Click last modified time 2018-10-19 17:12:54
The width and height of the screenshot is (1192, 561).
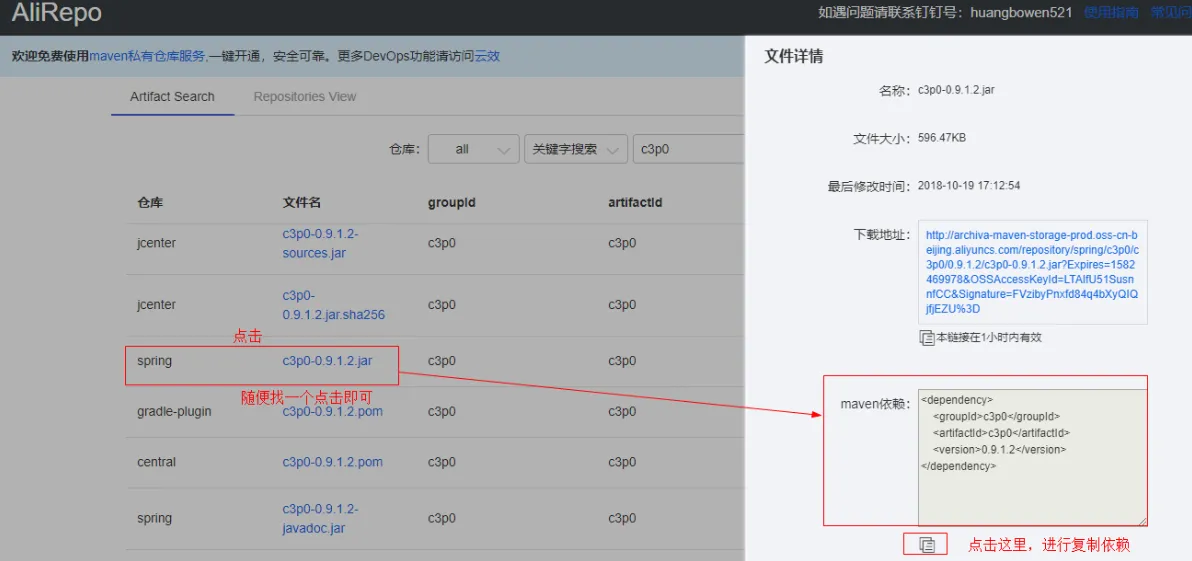tap(968, 185)
